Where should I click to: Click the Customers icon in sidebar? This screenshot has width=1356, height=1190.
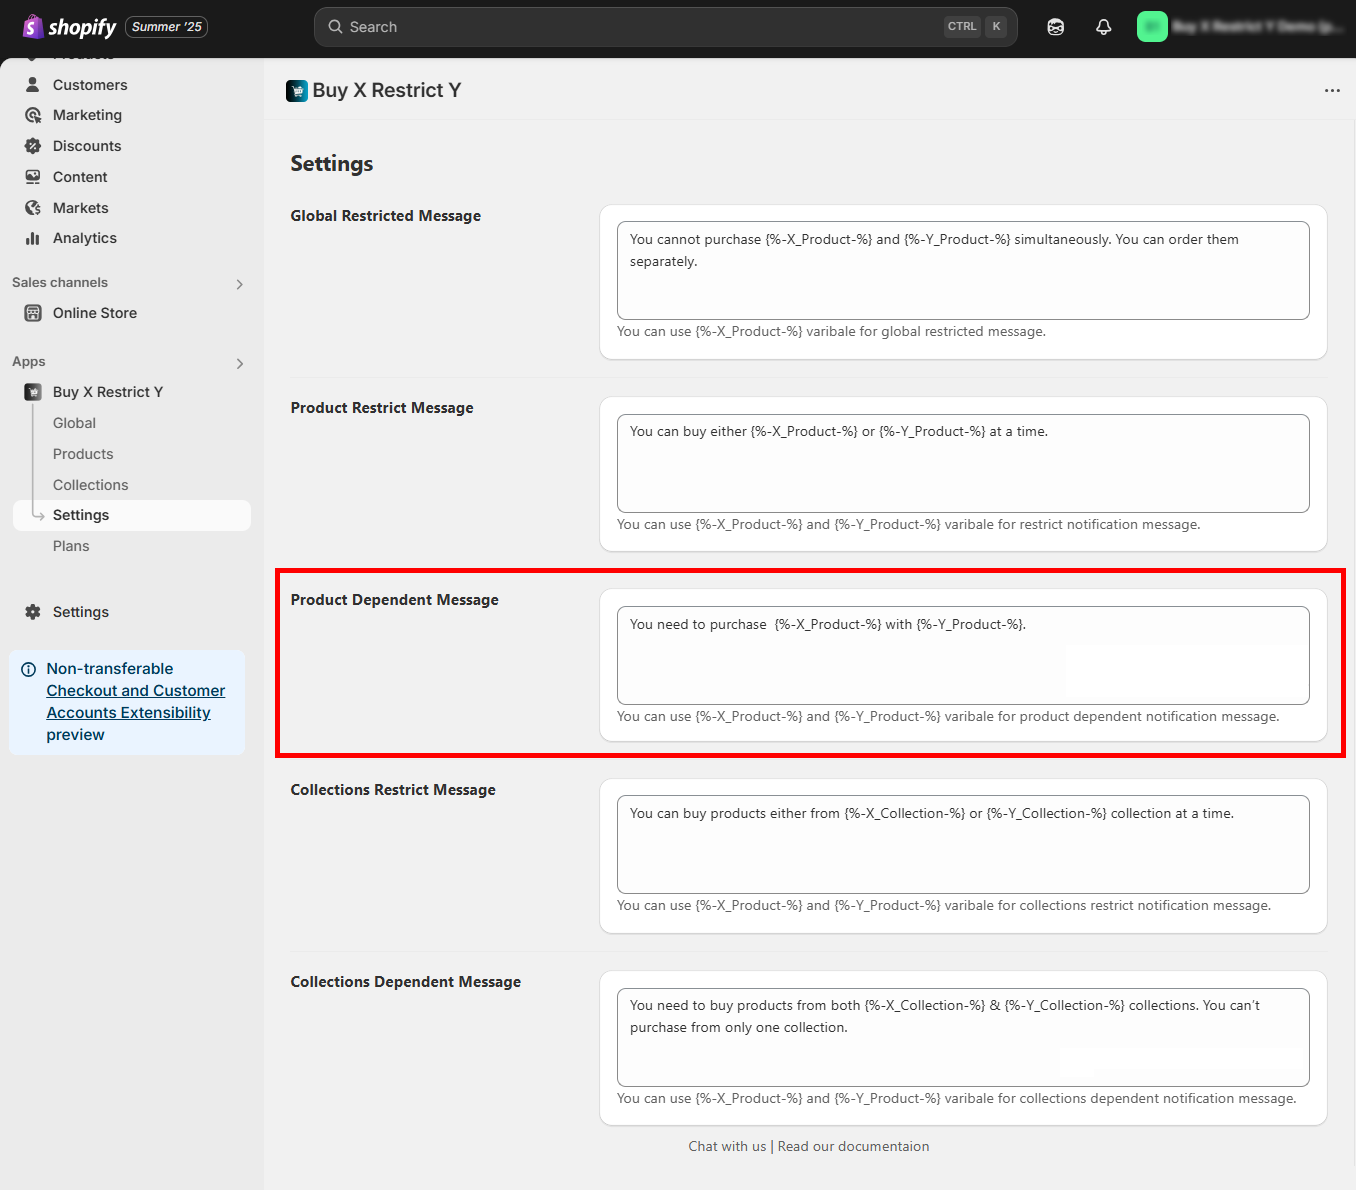coord(33,85)
